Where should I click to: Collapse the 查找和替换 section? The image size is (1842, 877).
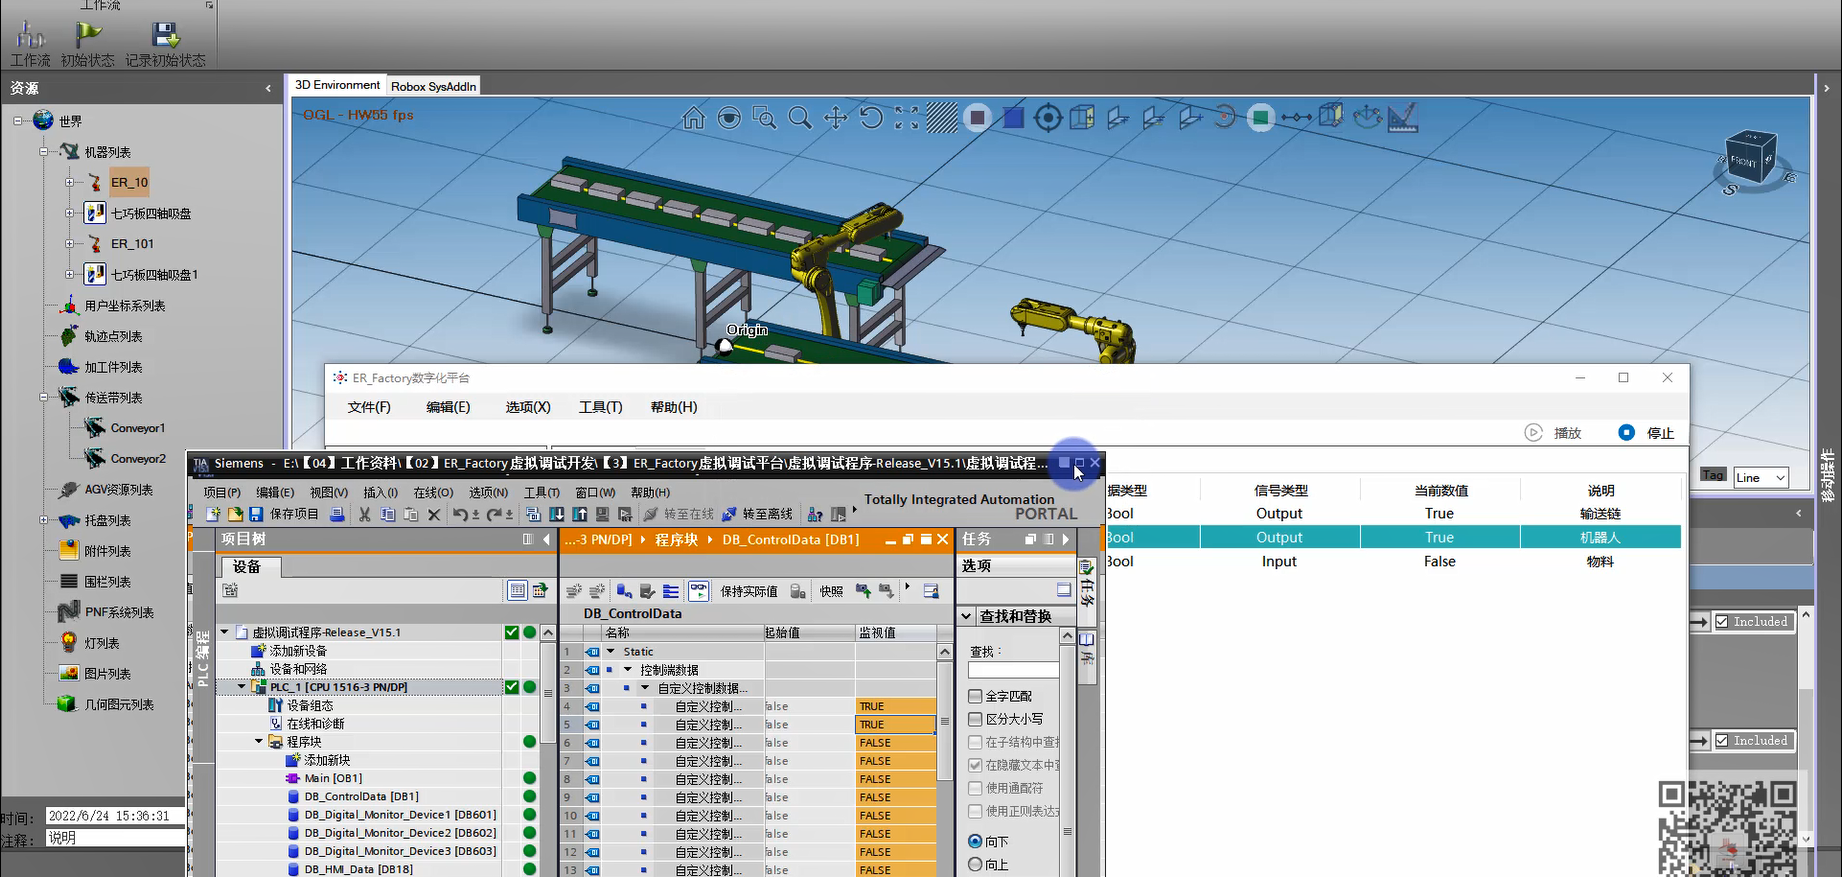pyautogui.click(x=967, y=617)
